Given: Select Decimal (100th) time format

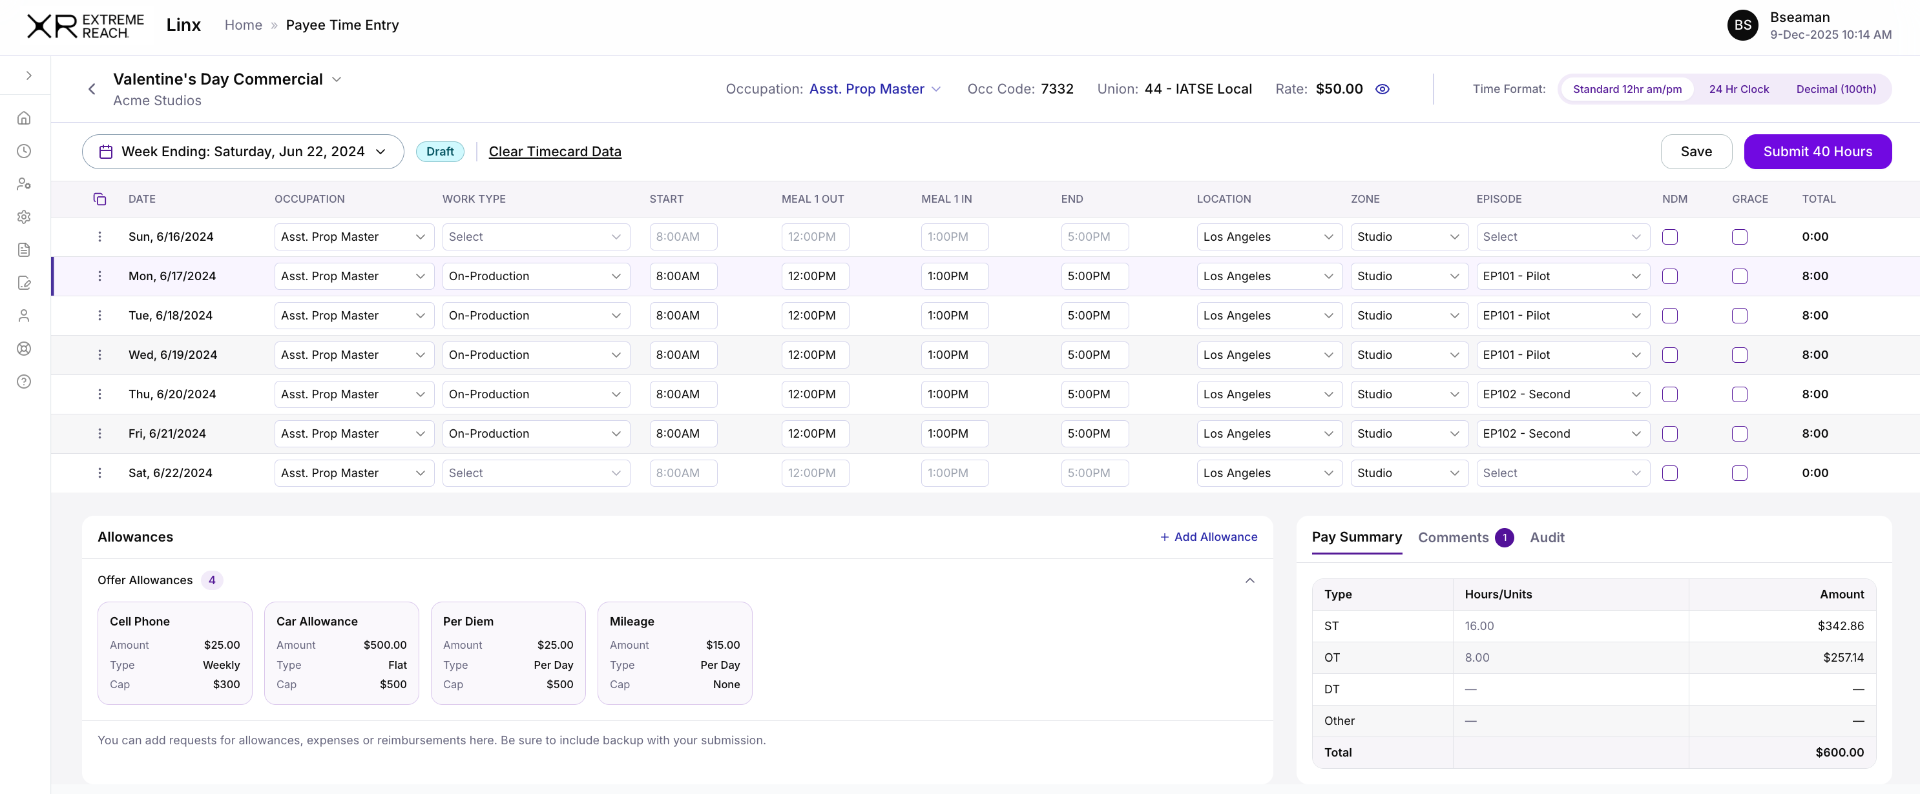Looking at the screenshot, I should coord(1836,89).
